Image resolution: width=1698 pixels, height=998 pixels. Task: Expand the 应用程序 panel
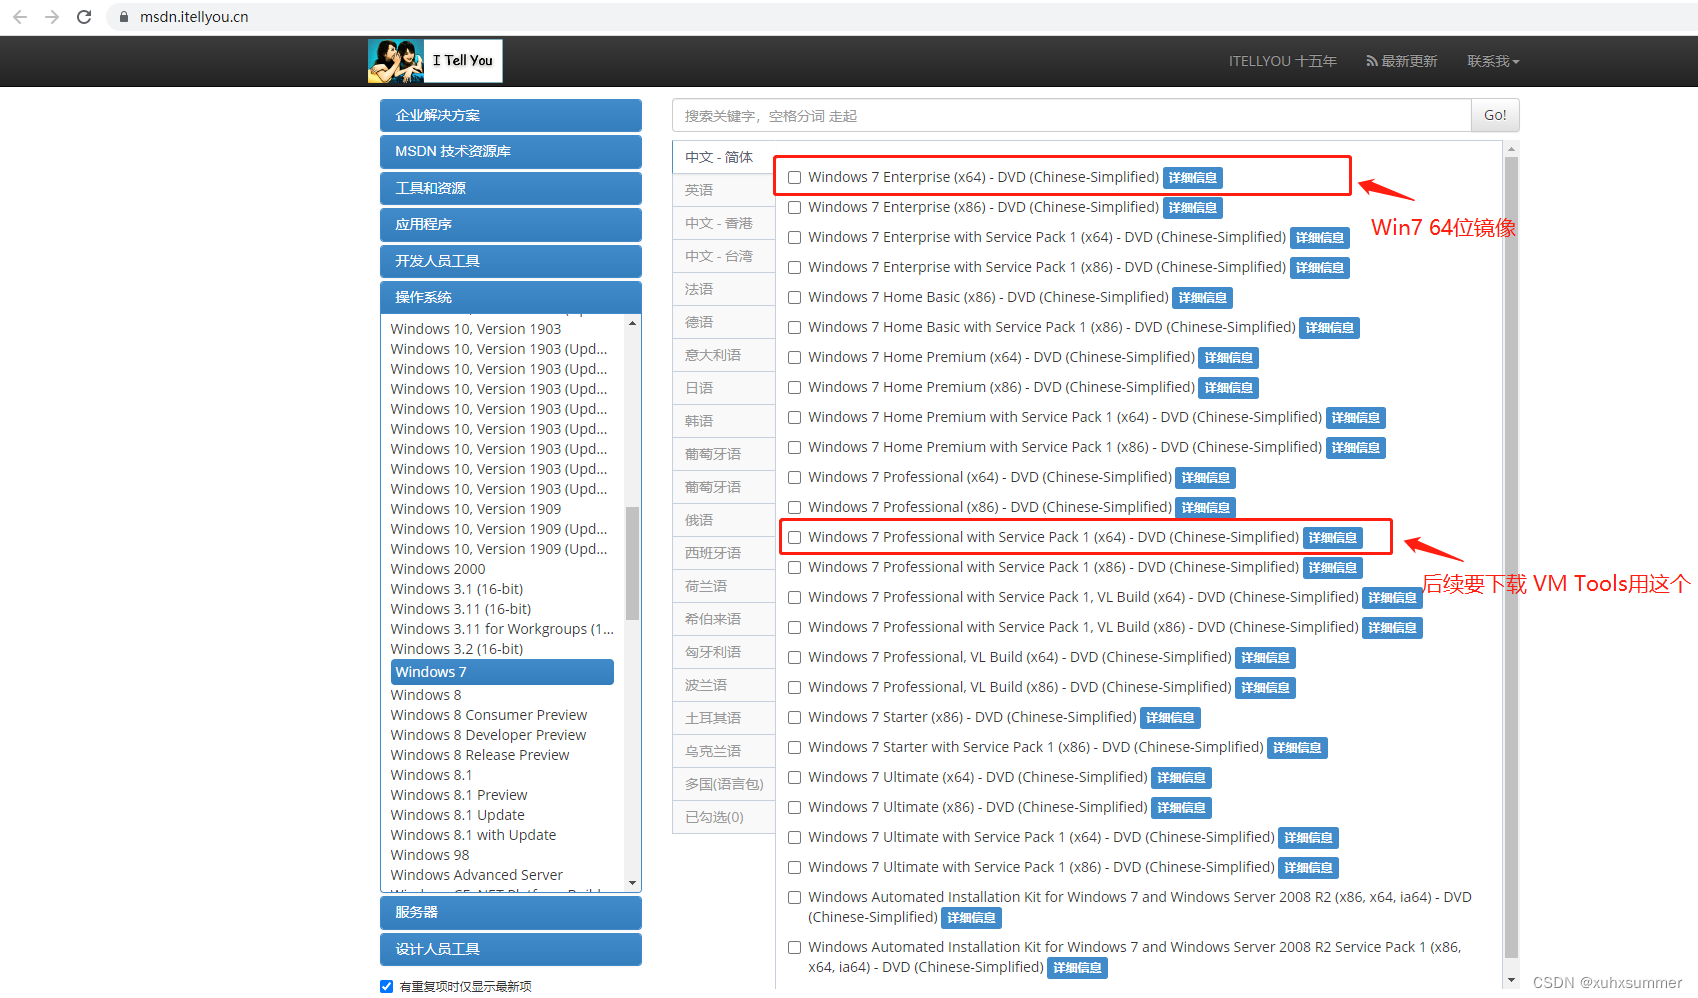(x=511, y=225)
